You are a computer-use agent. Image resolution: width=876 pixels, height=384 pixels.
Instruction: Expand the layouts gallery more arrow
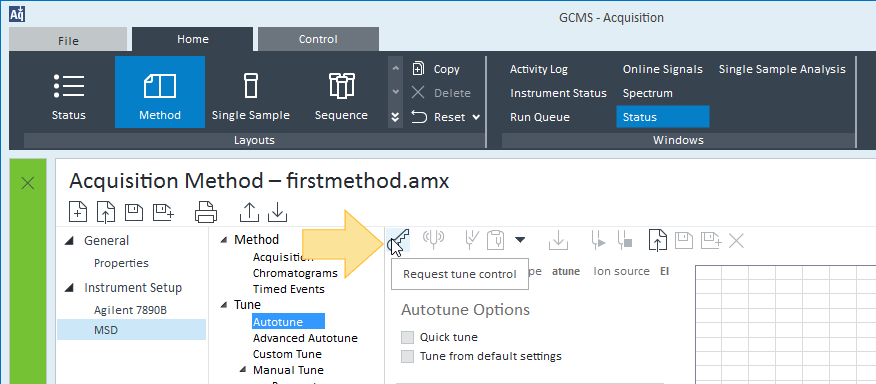[395, 117]
